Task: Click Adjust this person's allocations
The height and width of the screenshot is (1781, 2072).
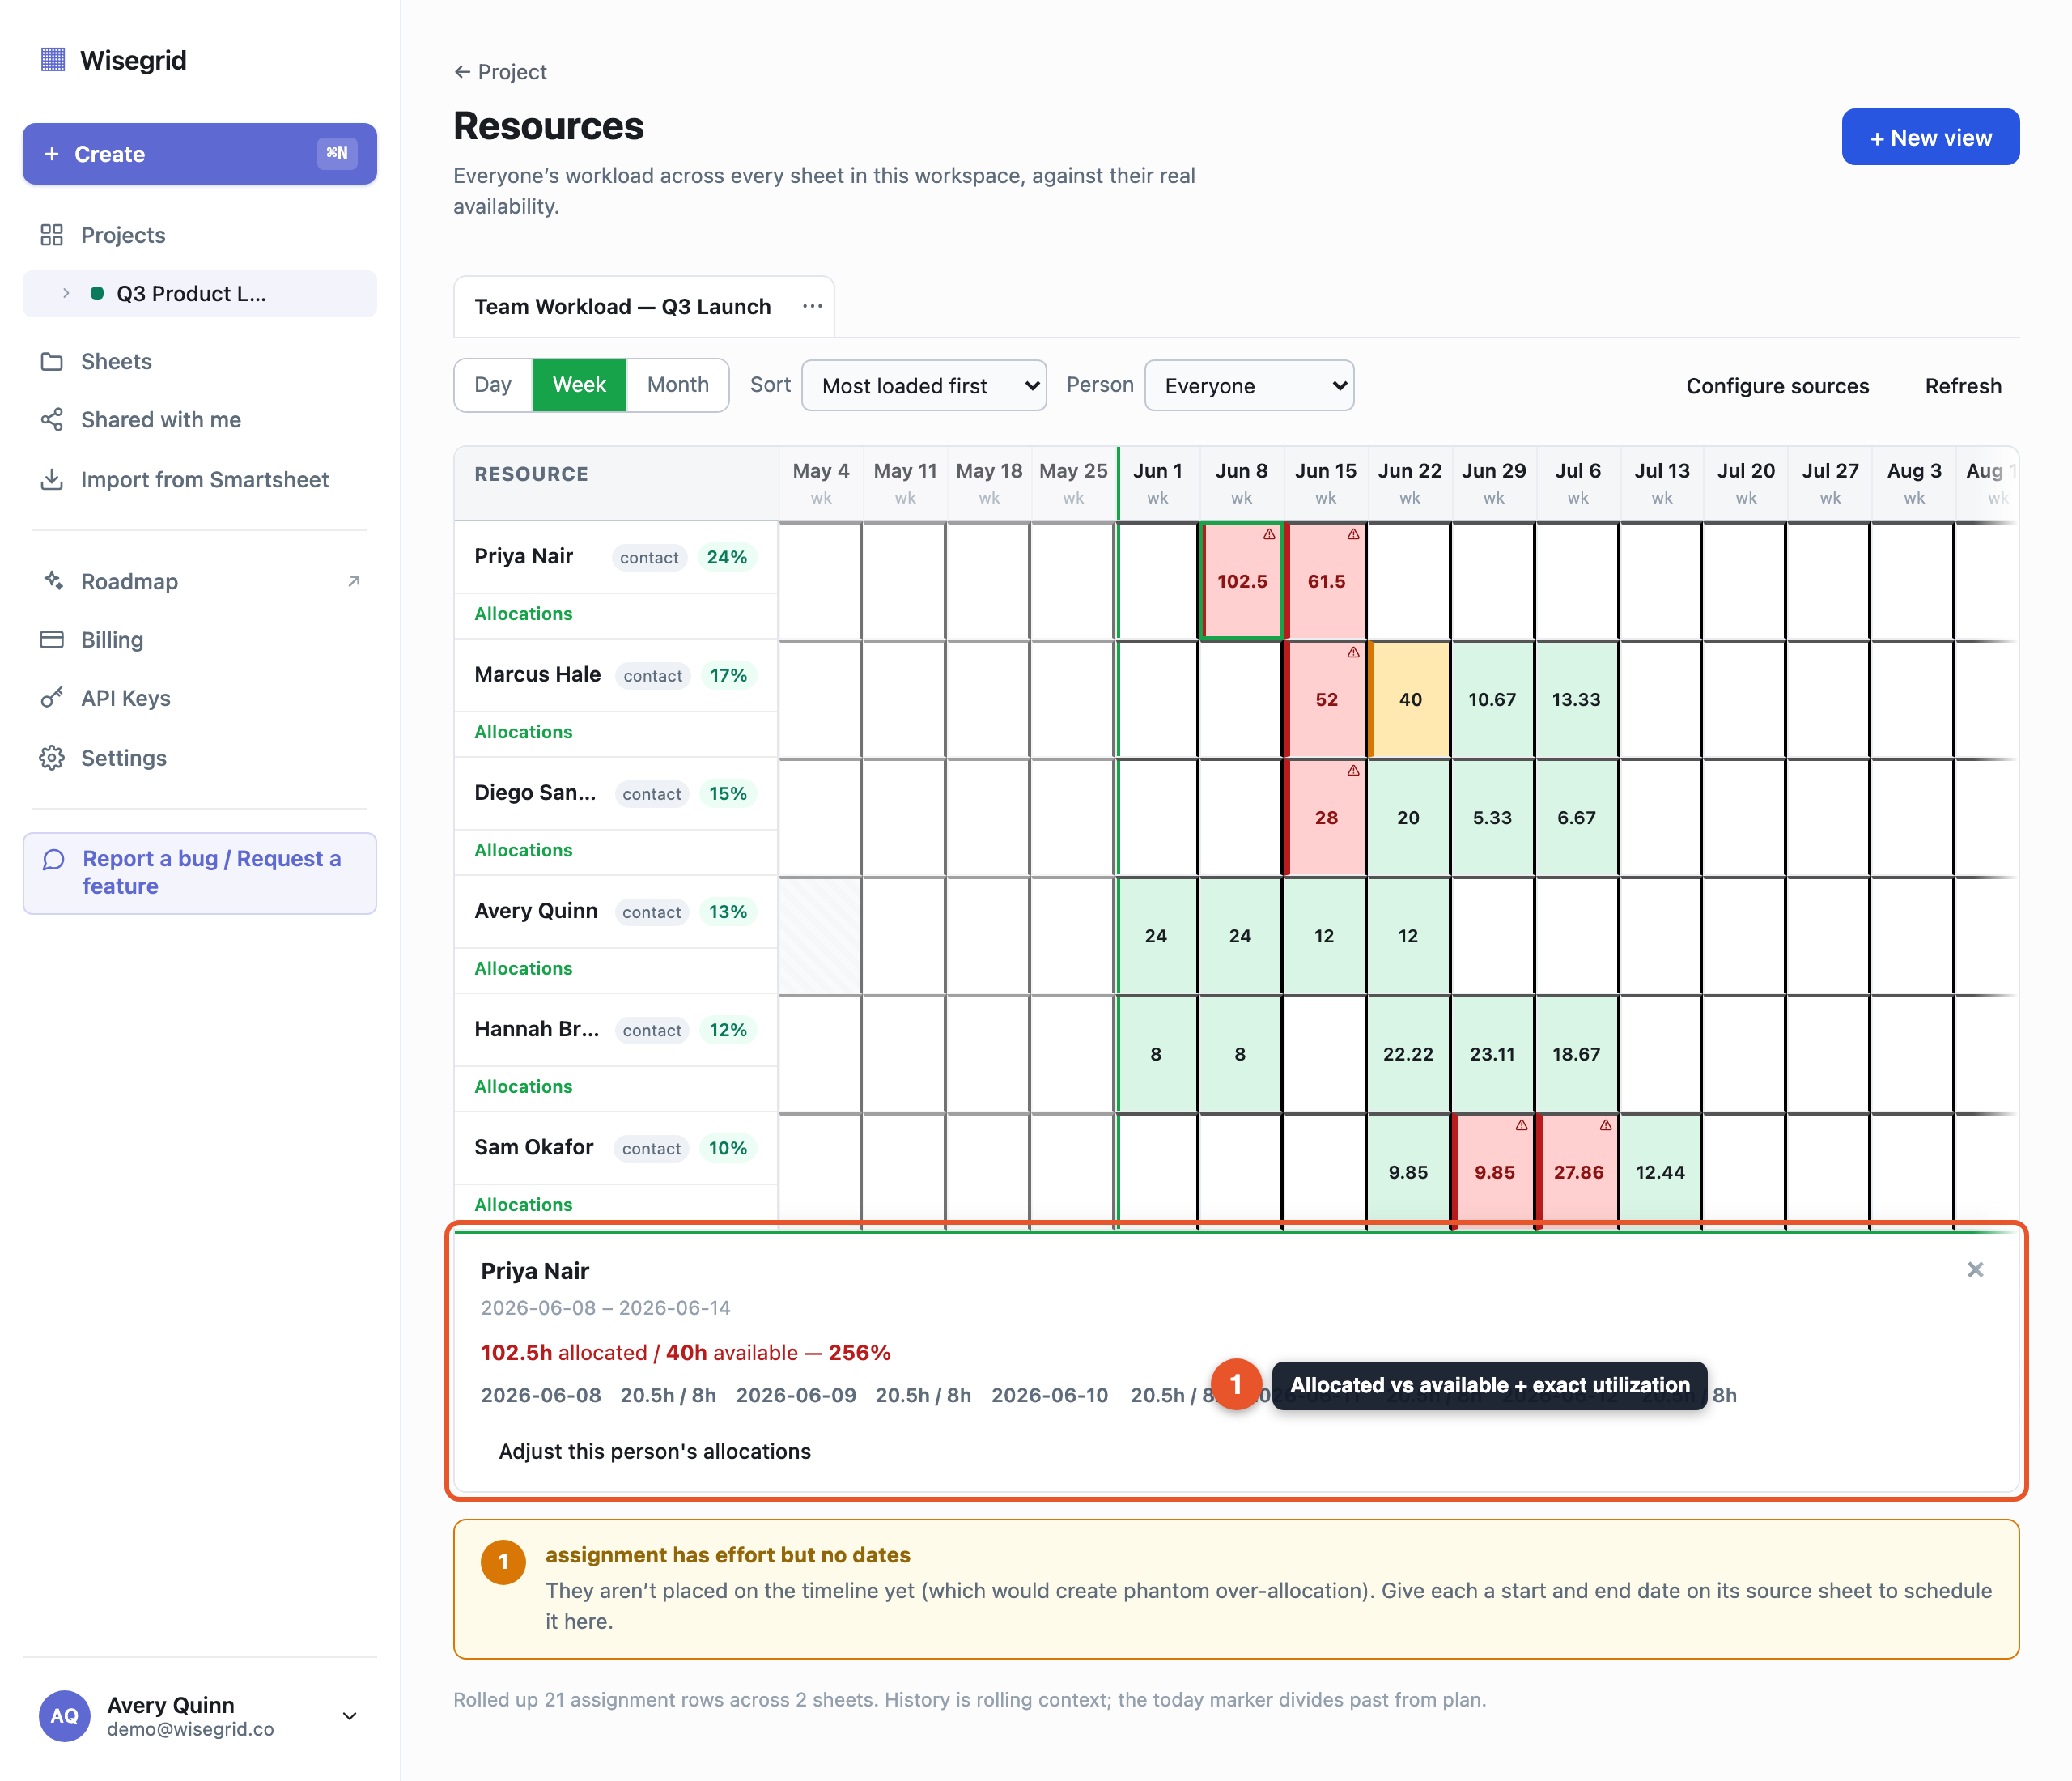Action: [655, 1451]
